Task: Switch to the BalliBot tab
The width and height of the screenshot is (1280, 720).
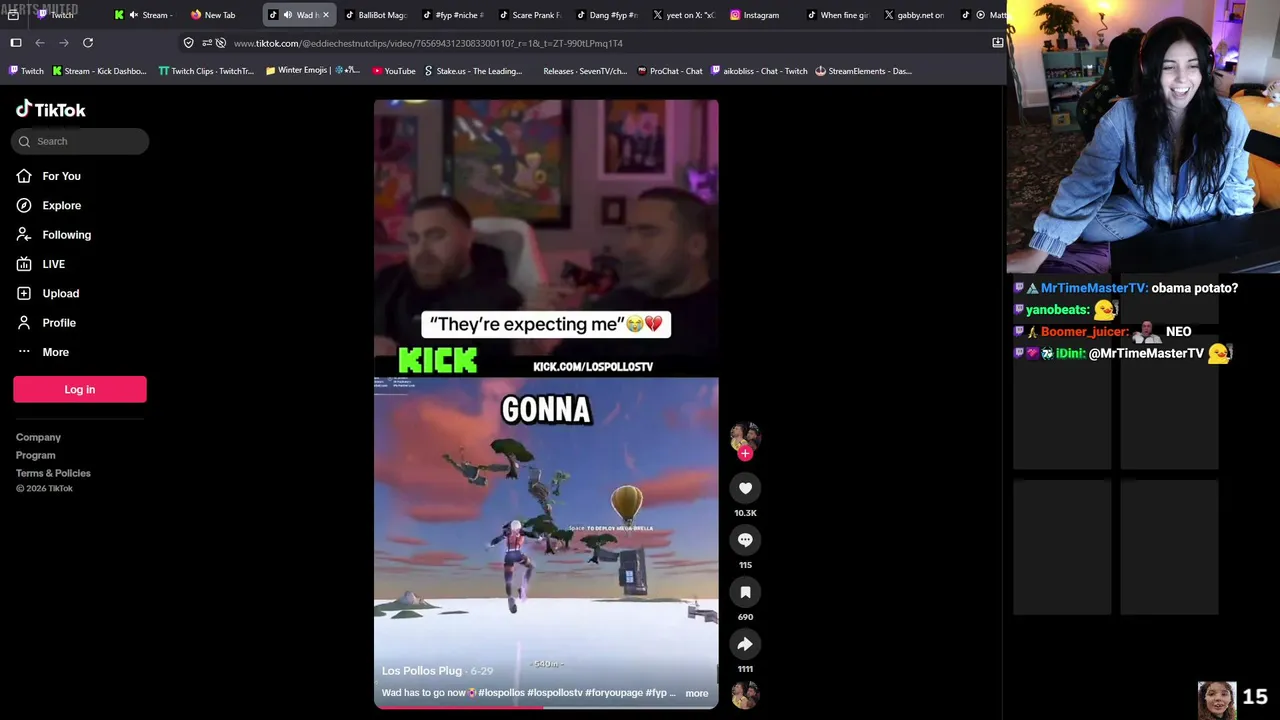Action: (x=376, y=15)
